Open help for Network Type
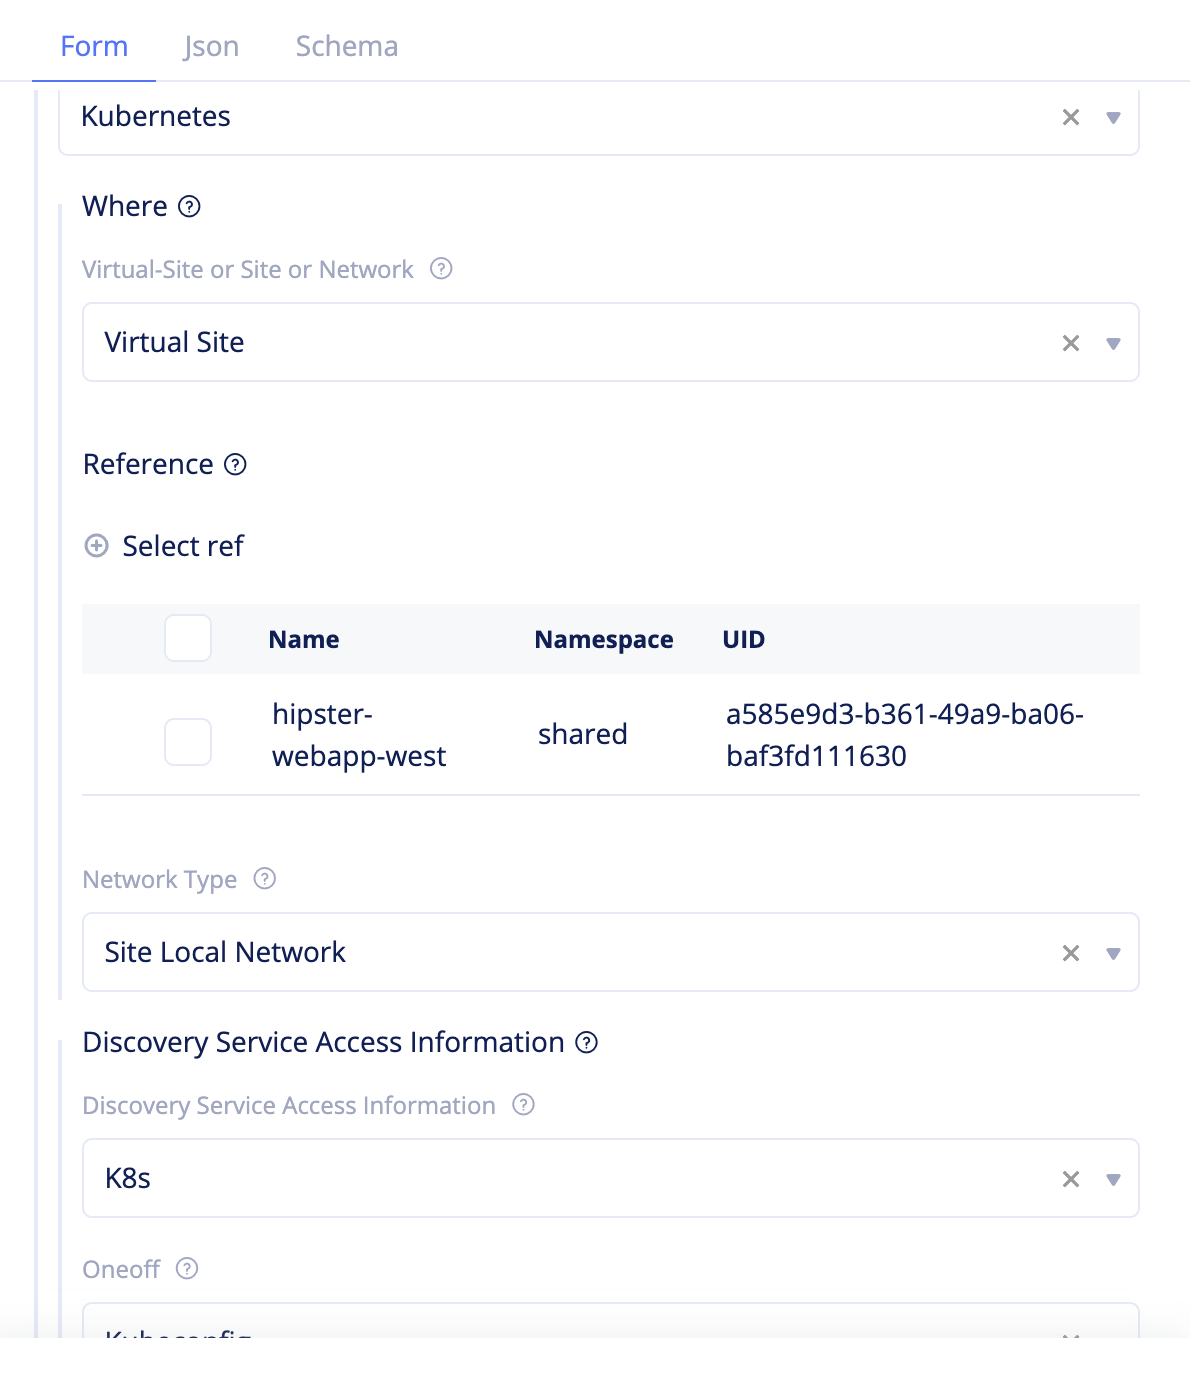 (264, 879)
